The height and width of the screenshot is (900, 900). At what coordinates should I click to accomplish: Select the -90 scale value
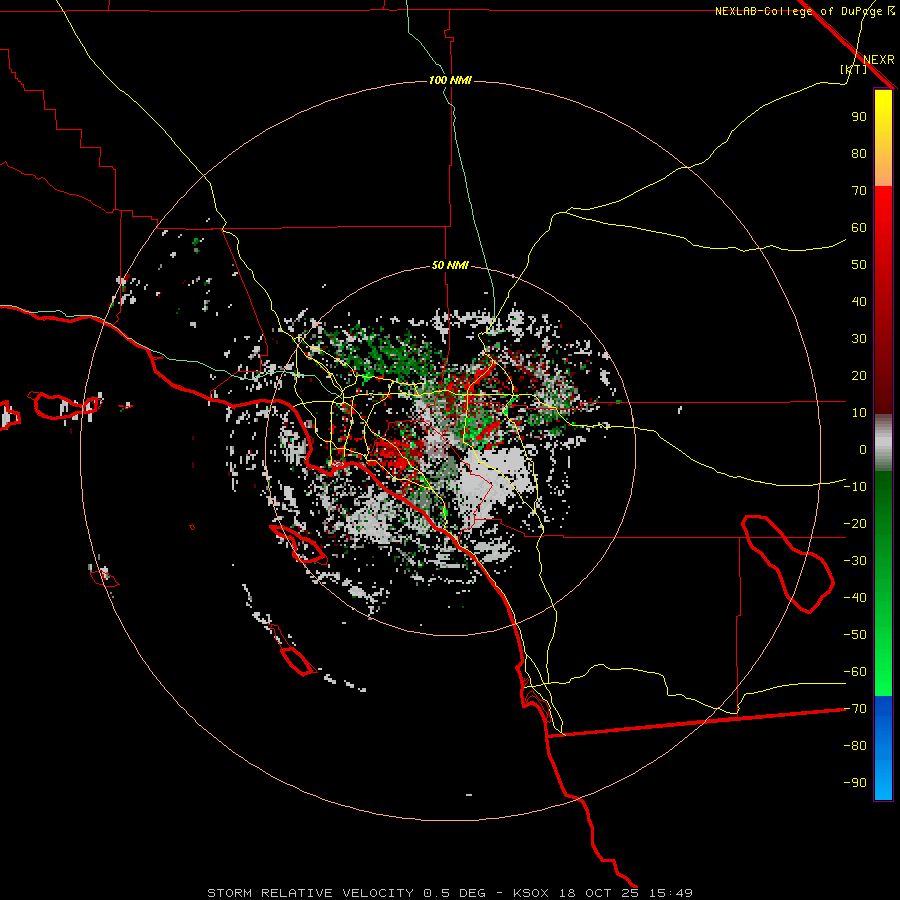(855, 783)
